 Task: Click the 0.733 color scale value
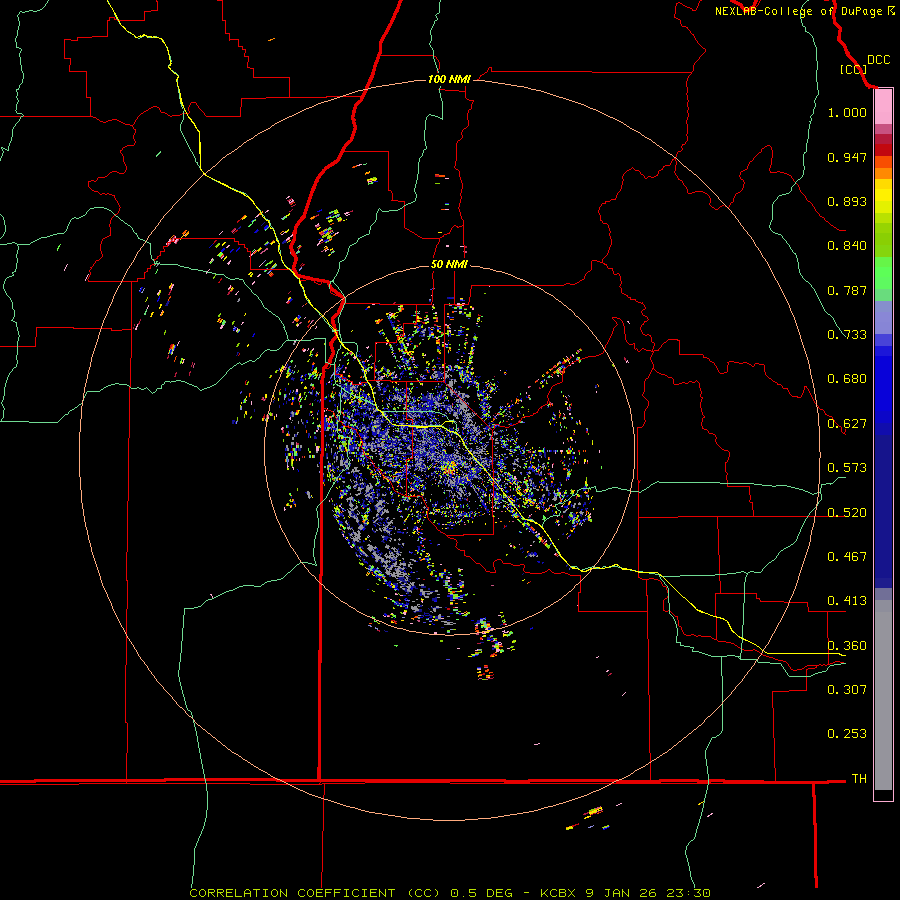point(847,335)
